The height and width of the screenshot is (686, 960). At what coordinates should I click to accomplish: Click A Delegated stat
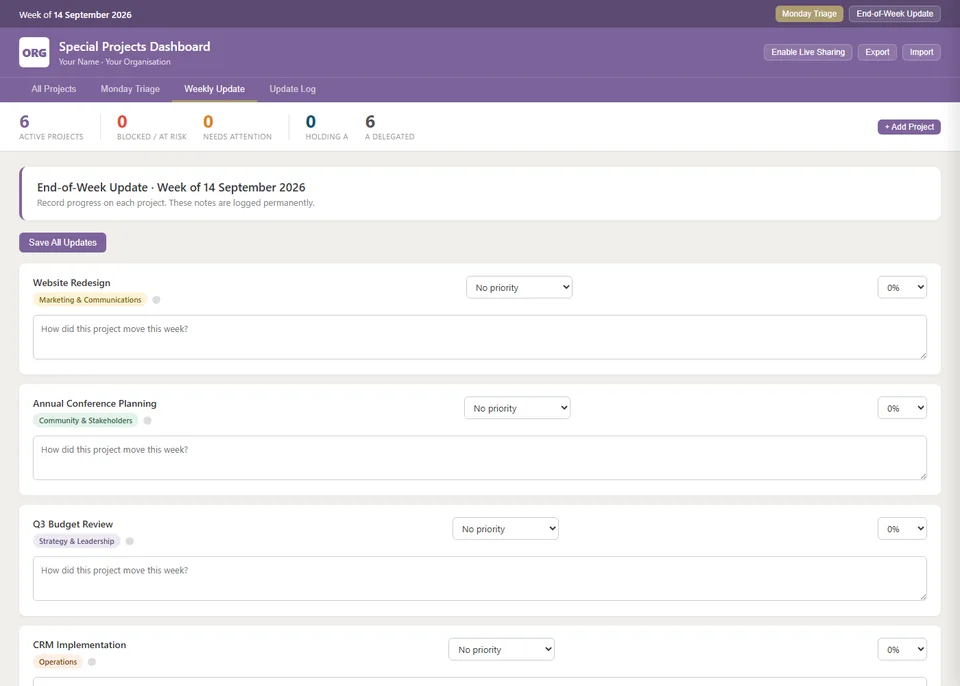389,127
